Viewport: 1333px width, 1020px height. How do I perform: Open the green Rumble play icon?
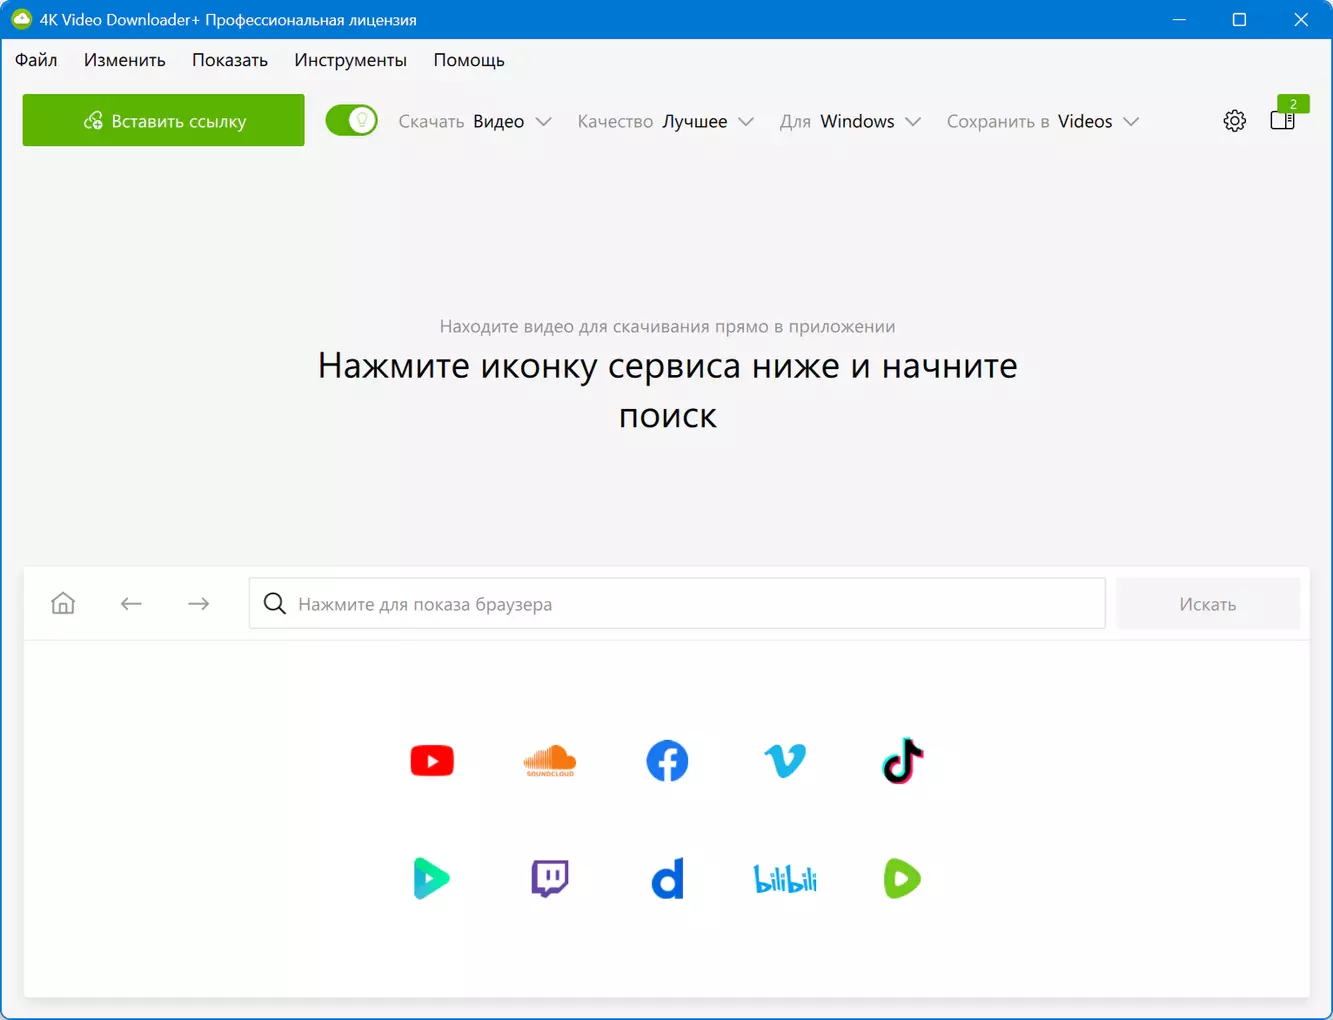pyautogui.click(x=902, y=878)
